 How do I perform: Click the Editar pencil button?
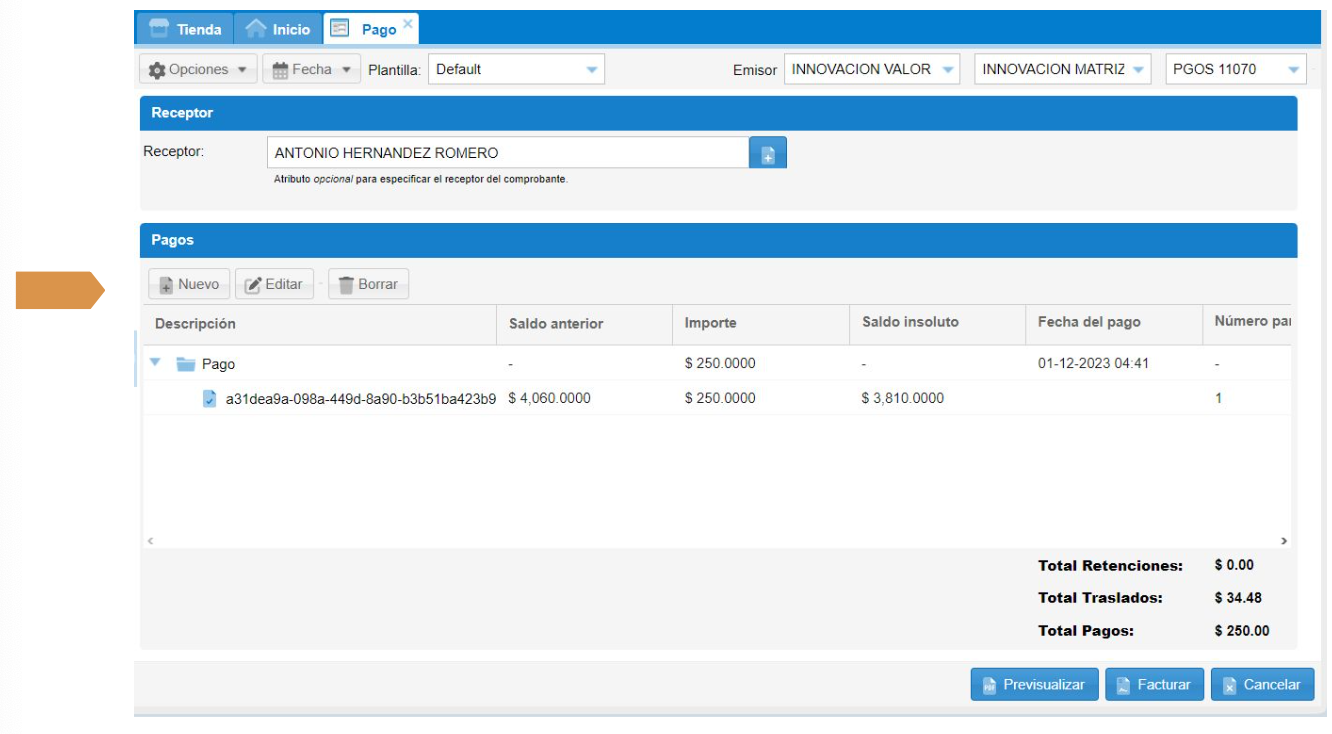coord(274,284)
